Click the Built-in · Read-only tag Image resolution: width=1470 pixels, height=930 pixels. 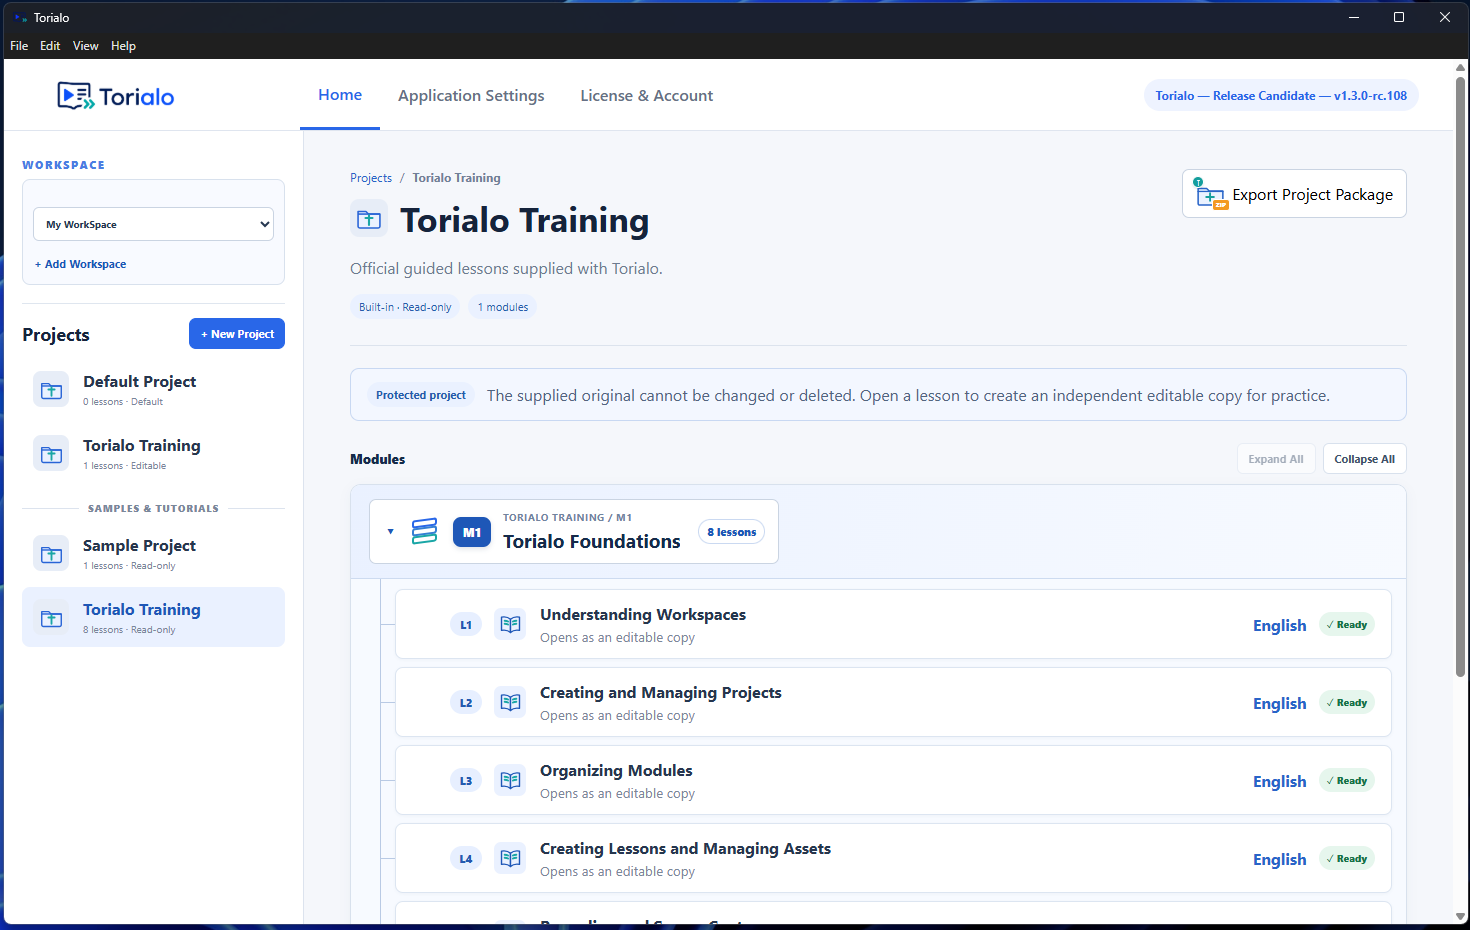(405, 307)
